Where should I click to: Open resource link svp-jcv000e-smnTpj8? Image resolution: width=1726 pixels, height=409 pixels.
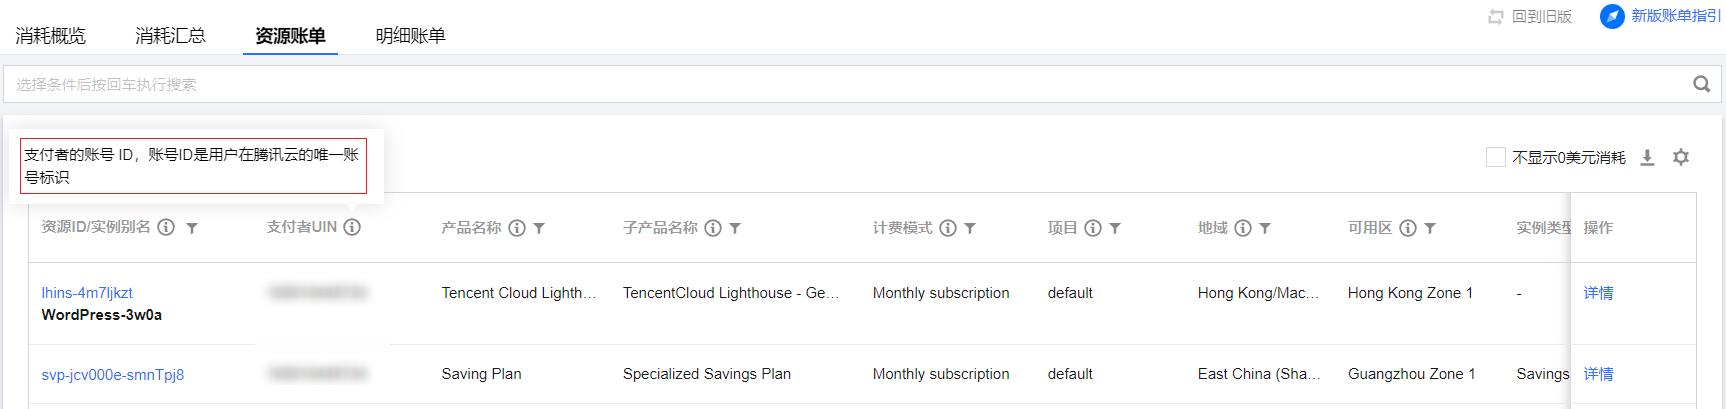click(113, 375)
